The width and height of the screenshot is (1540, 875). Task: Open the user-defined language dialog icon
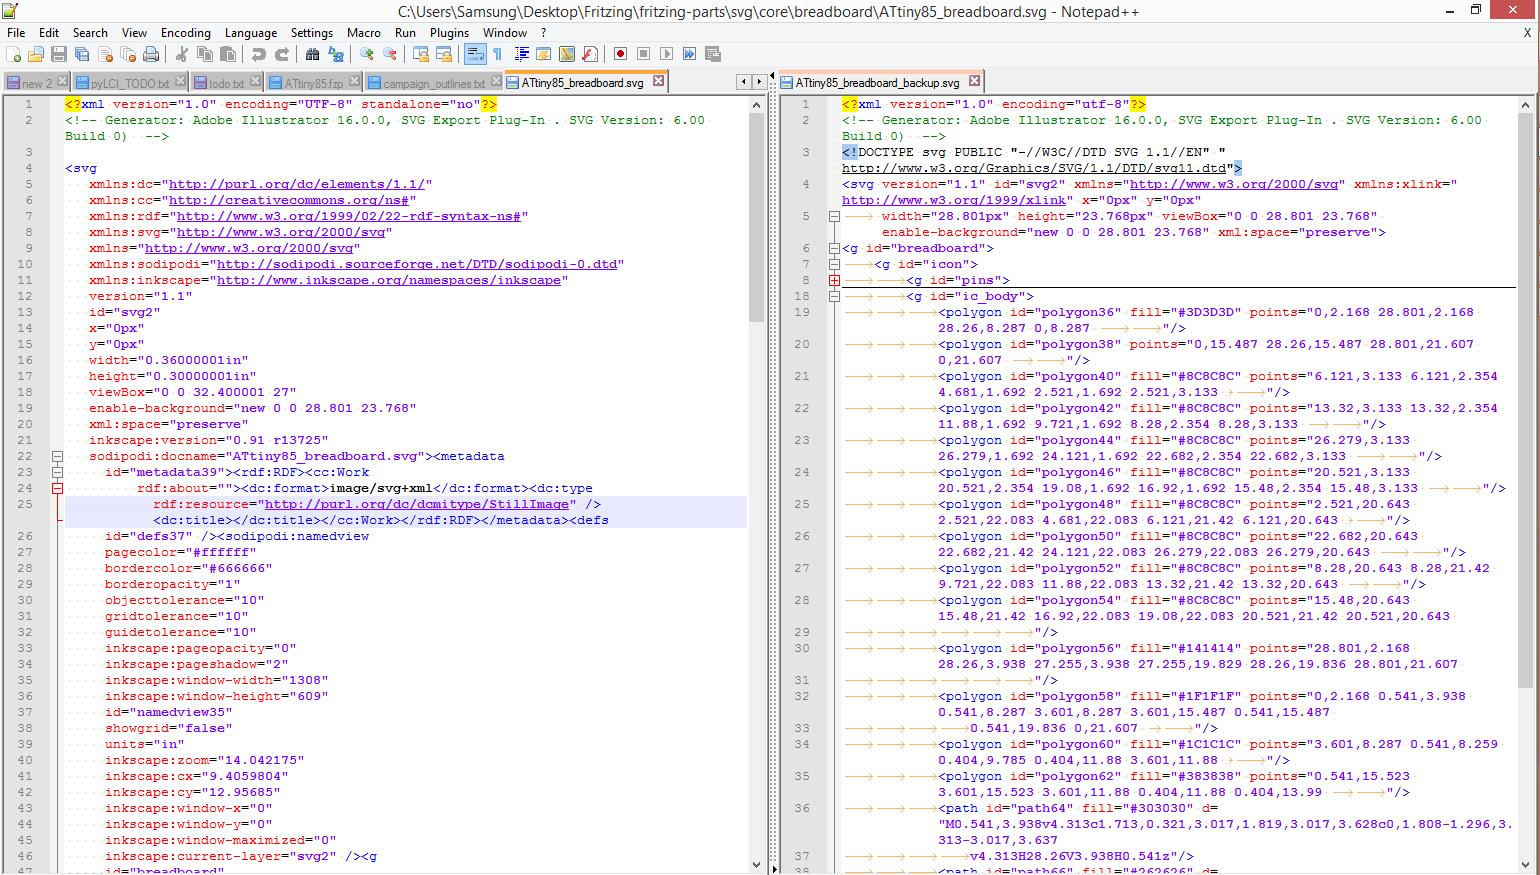click(x=544, y=54)
